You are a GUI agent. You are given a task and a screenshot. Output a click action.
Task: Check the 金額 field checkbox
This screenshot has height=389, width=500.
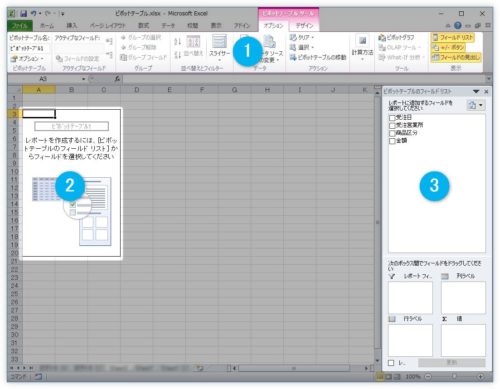pyautogui.click(x=392, y=141)
